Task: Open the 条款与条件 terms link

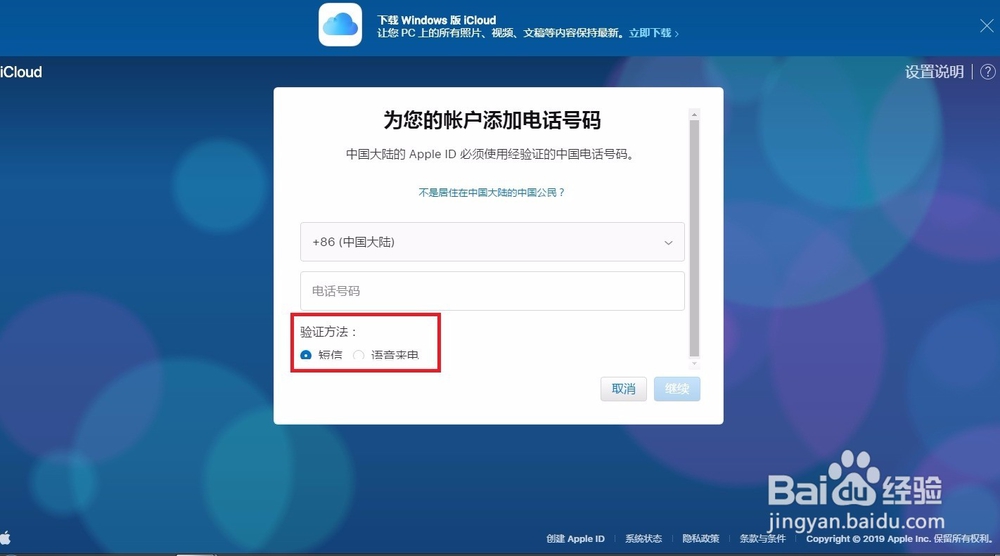Action: tap(763, 539)
